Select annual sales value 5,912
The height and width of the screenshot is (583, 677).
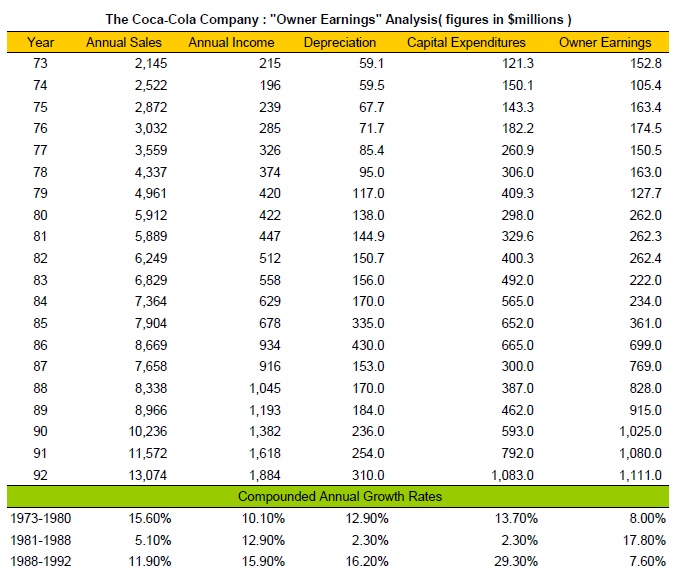tap(151, 215)
